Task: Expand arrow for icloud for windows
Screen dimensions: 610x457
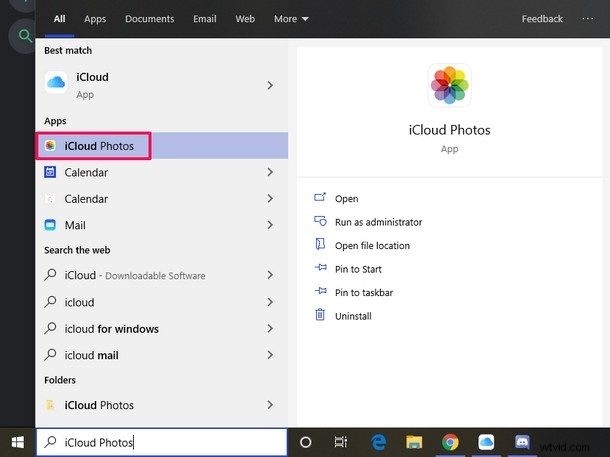Action: 270,328
